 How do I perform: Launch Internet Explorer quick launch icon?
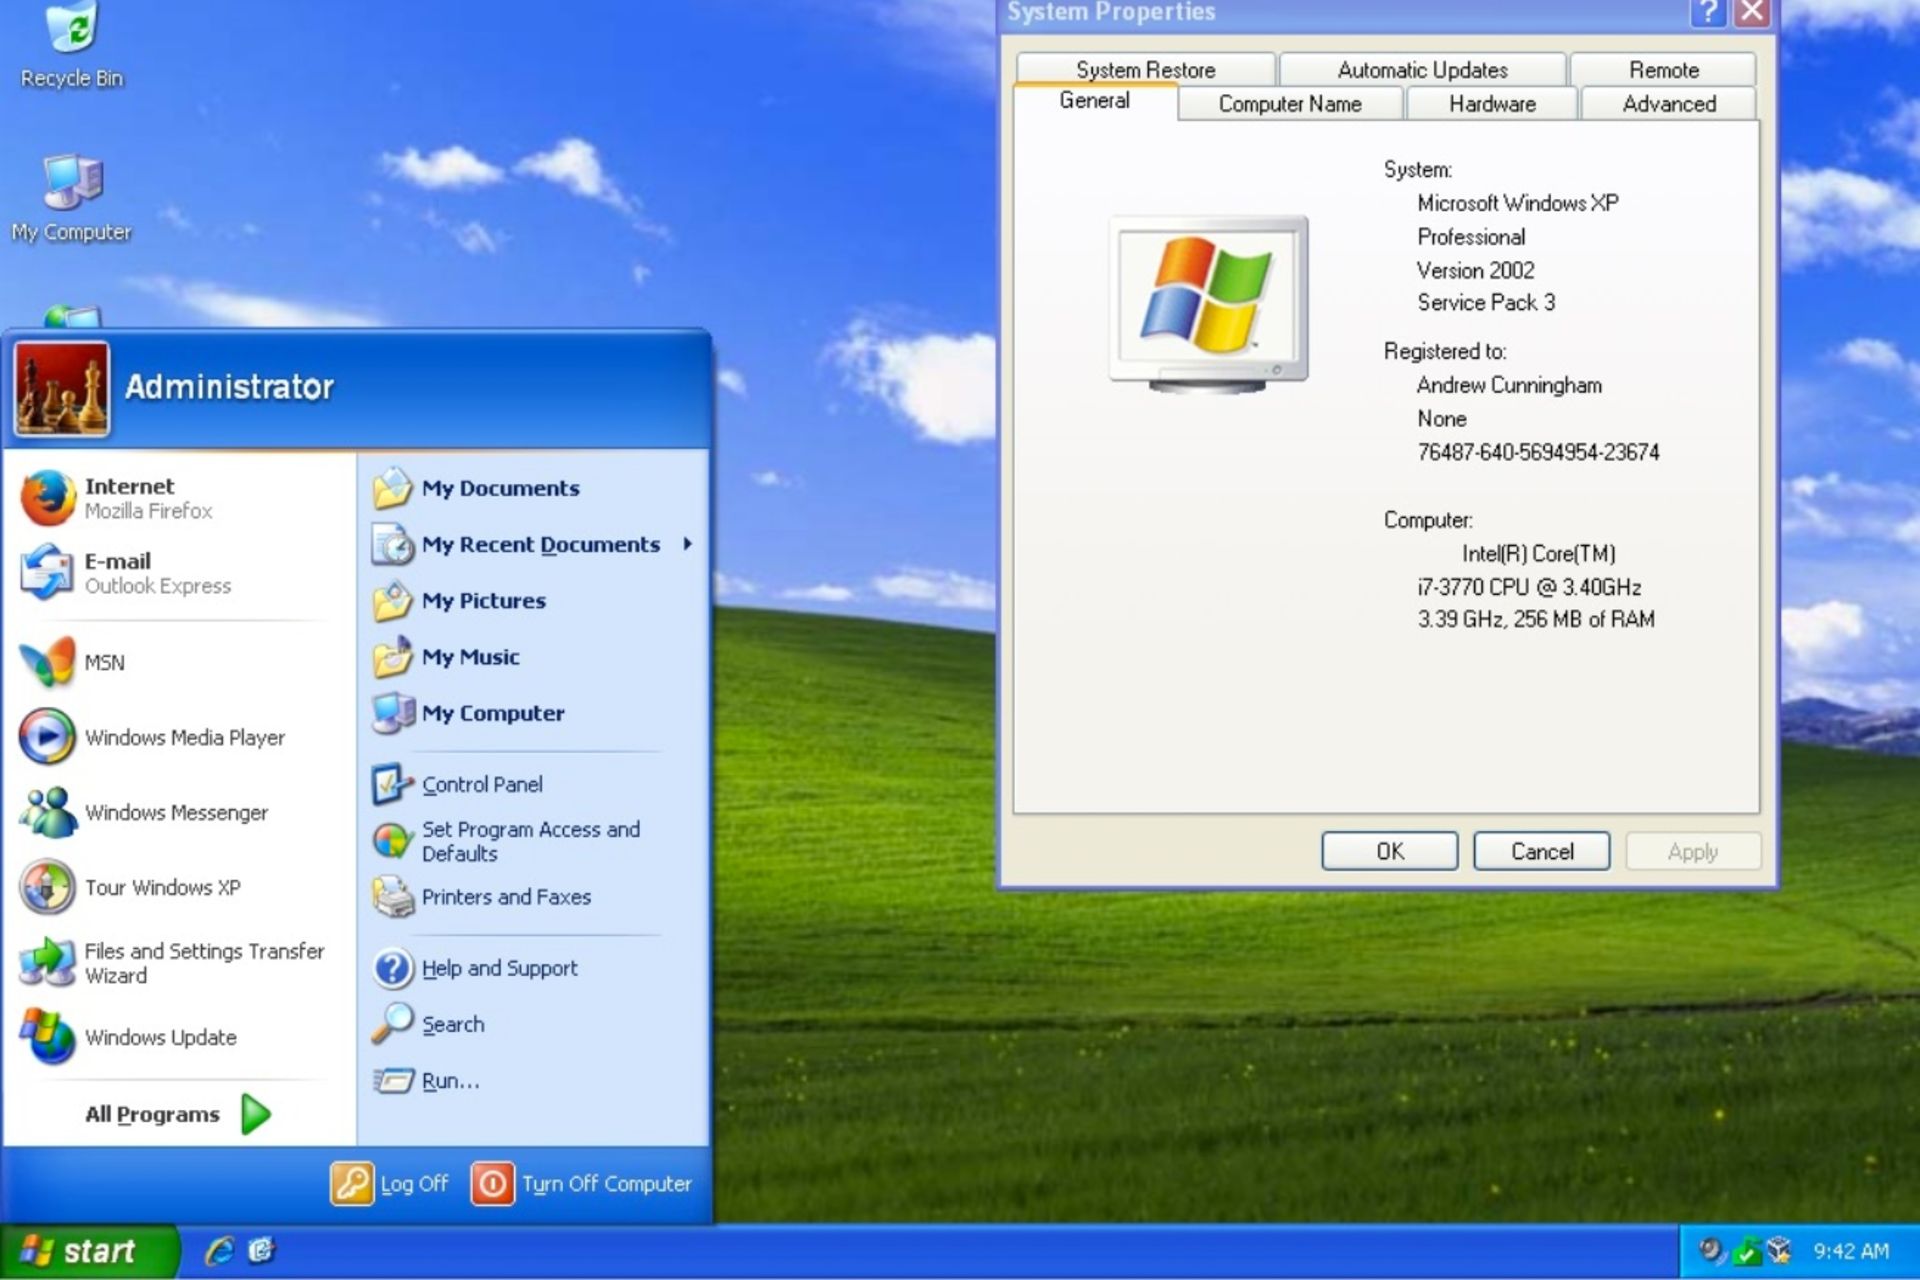tap(220, 1251)
